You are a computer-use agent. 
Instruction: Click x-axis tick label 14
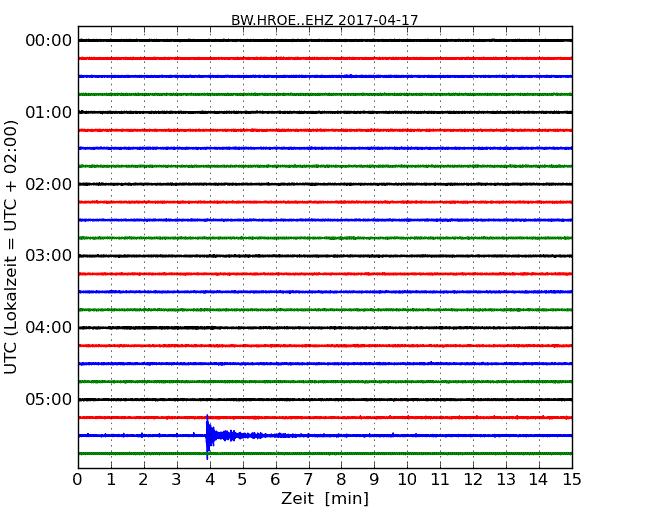[538, 480]
